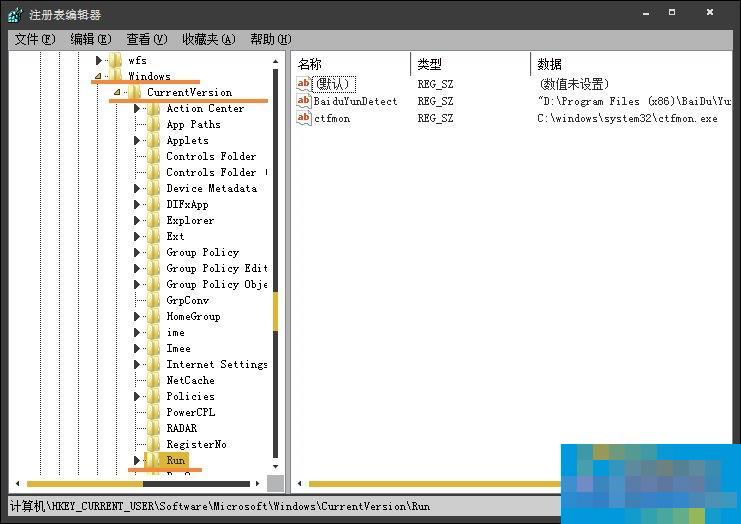The image size is (741, 524).
Task: Expand the Action Center node arrow
Action: tap(137, 109)
